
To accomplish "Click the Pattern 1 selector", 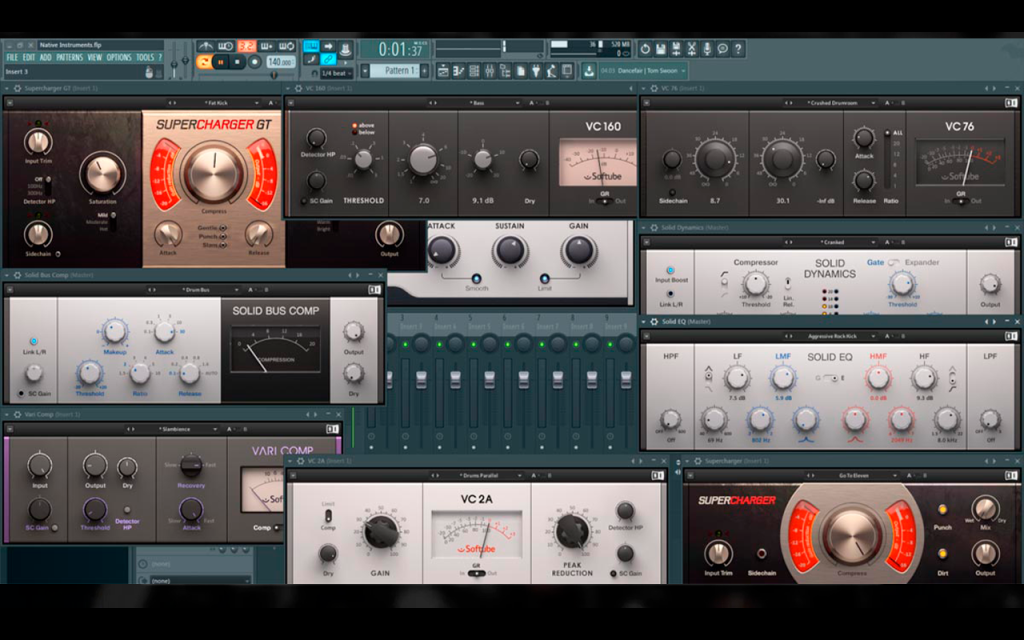I will pyautogui.click(x=395, y=71).
